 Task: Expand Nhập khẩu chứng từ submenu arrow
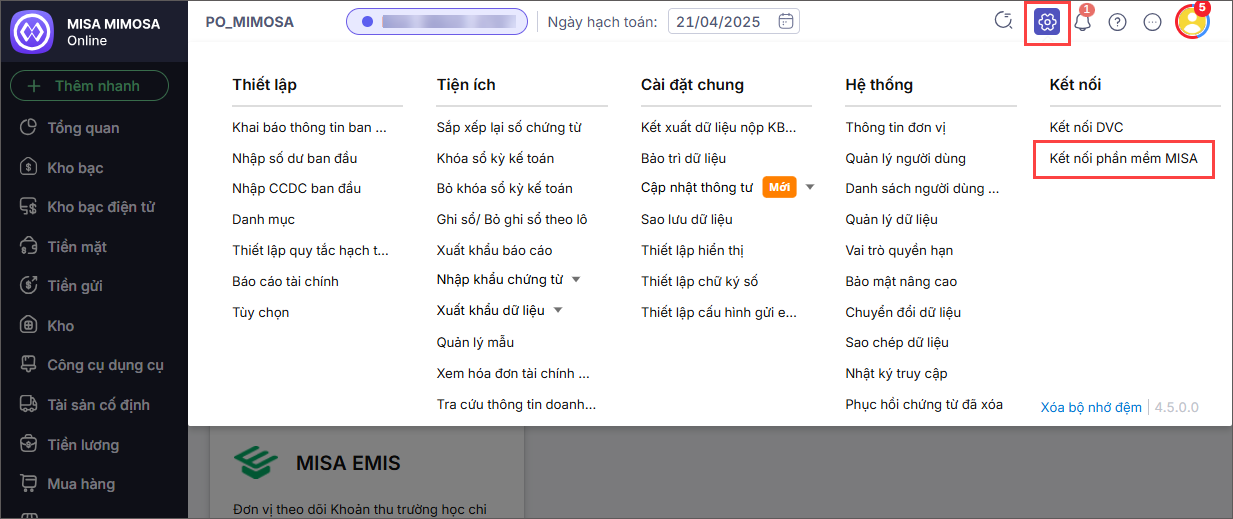(x=576, y=280)
